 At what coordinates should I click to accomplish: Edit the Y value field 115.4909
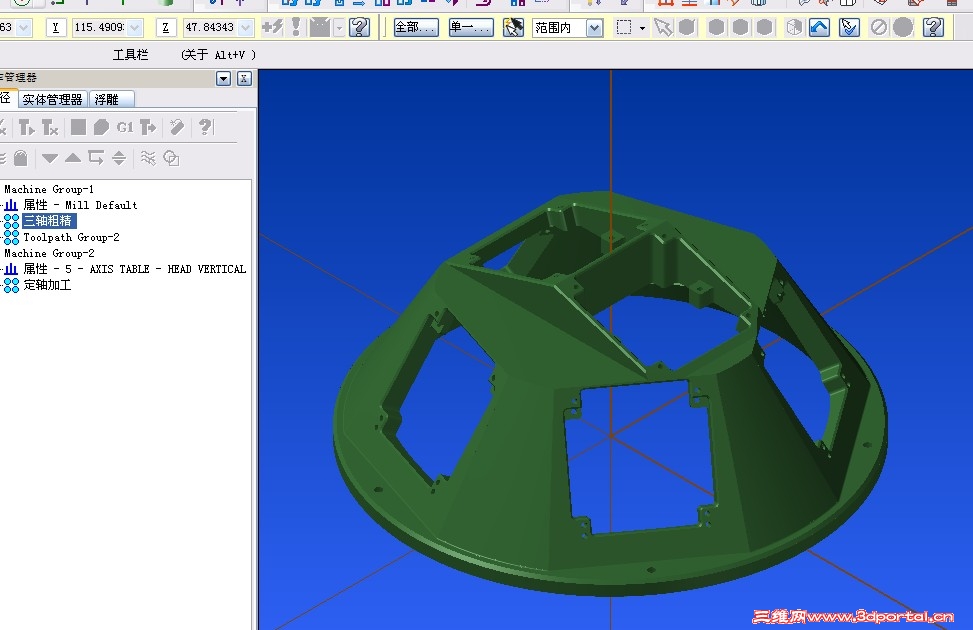pos(100,27)
